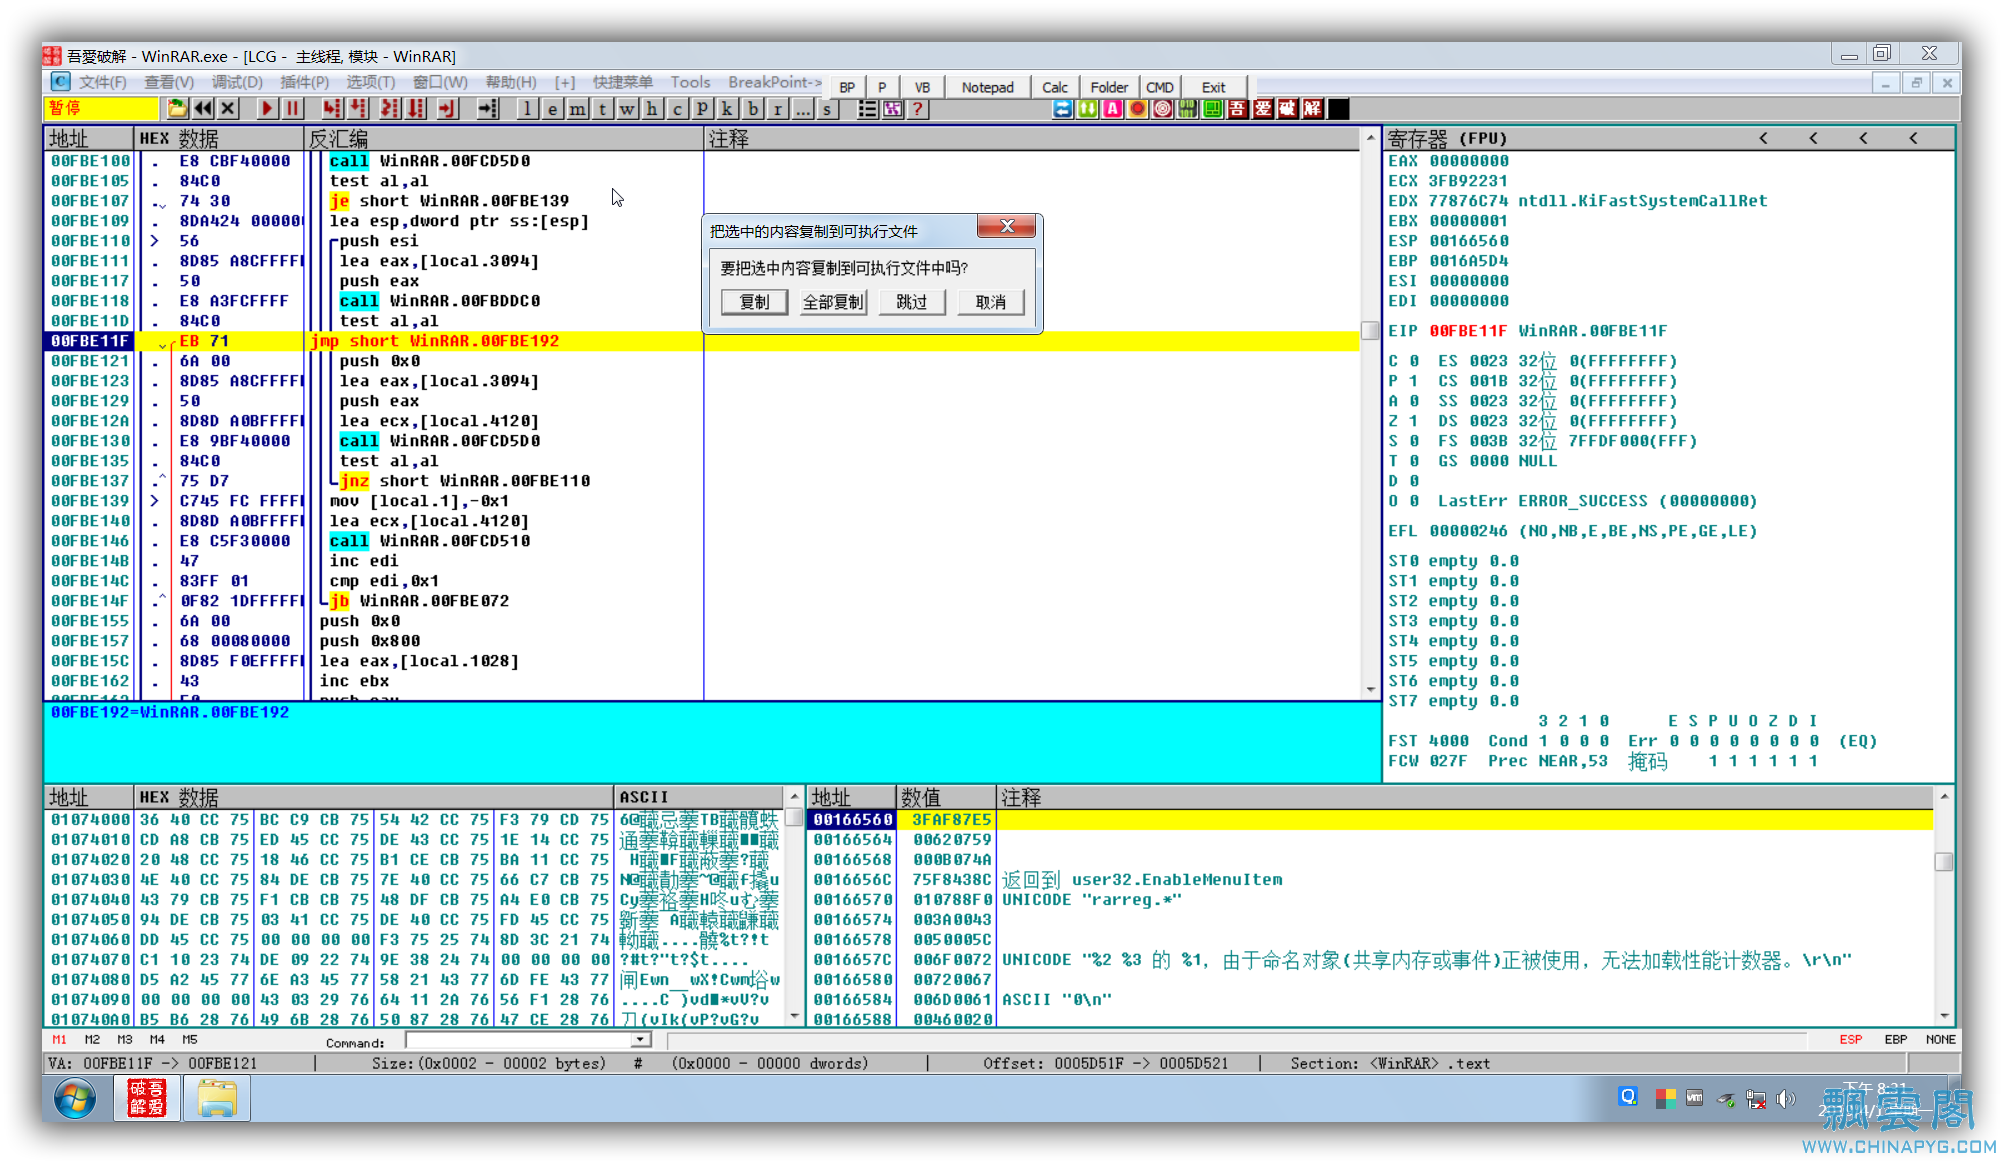2004x1164 pixels.
Task: Open the 调试(D) menu
Action: click(x=236, y=82)
